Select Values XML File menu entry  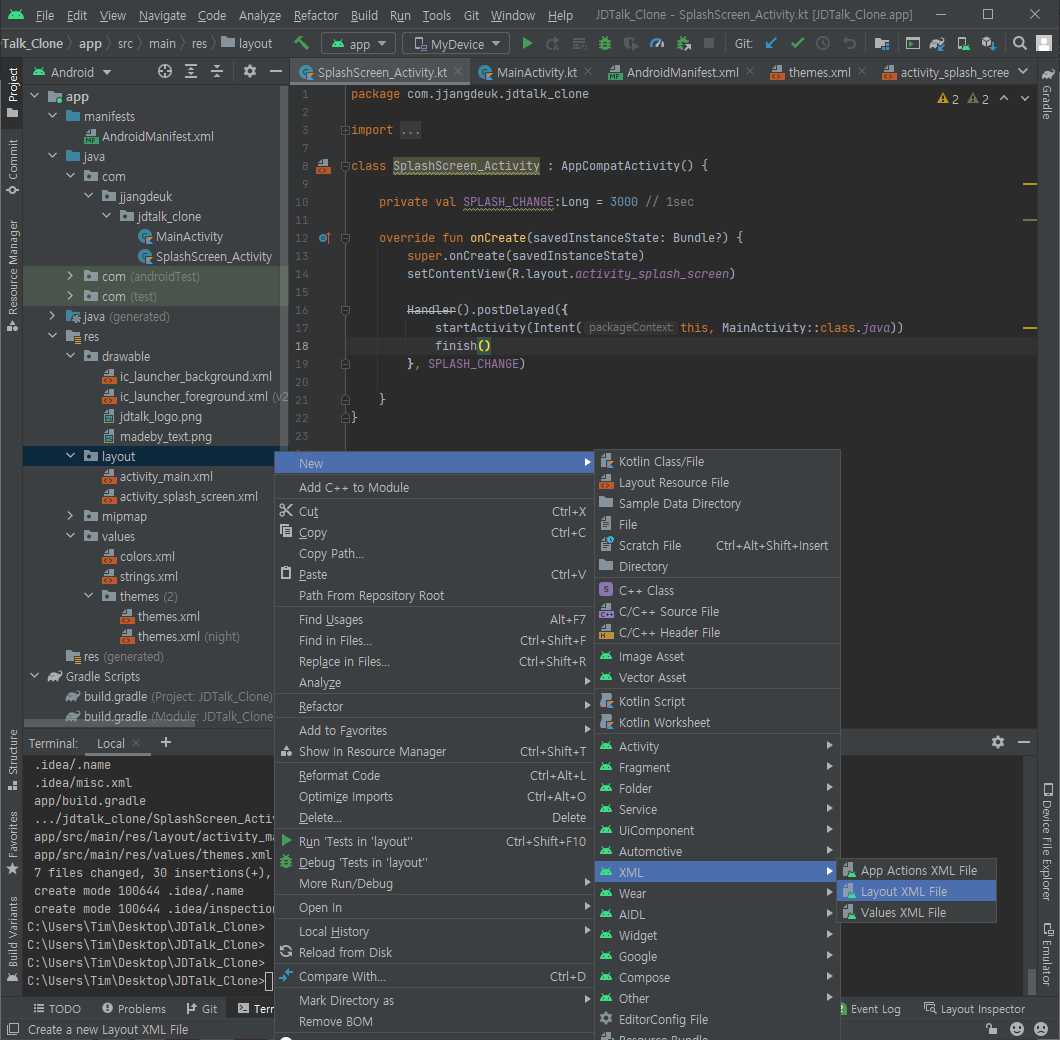(917, 912)
